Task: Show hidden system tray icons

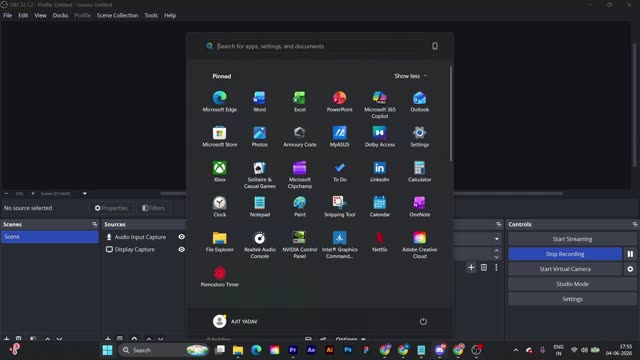Action: click(516, 350)
